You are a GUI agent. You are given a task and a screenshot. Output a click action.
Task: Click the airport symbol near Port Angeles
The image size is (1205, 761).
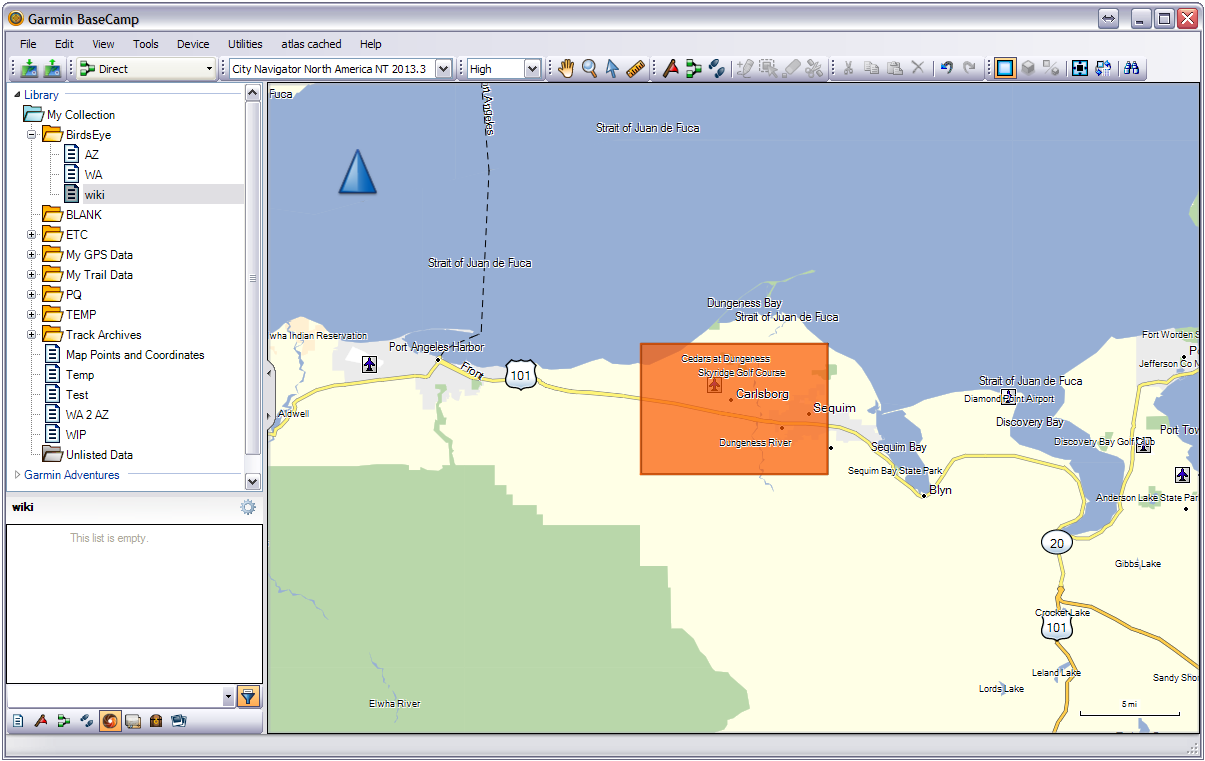(x=370, y=363)
